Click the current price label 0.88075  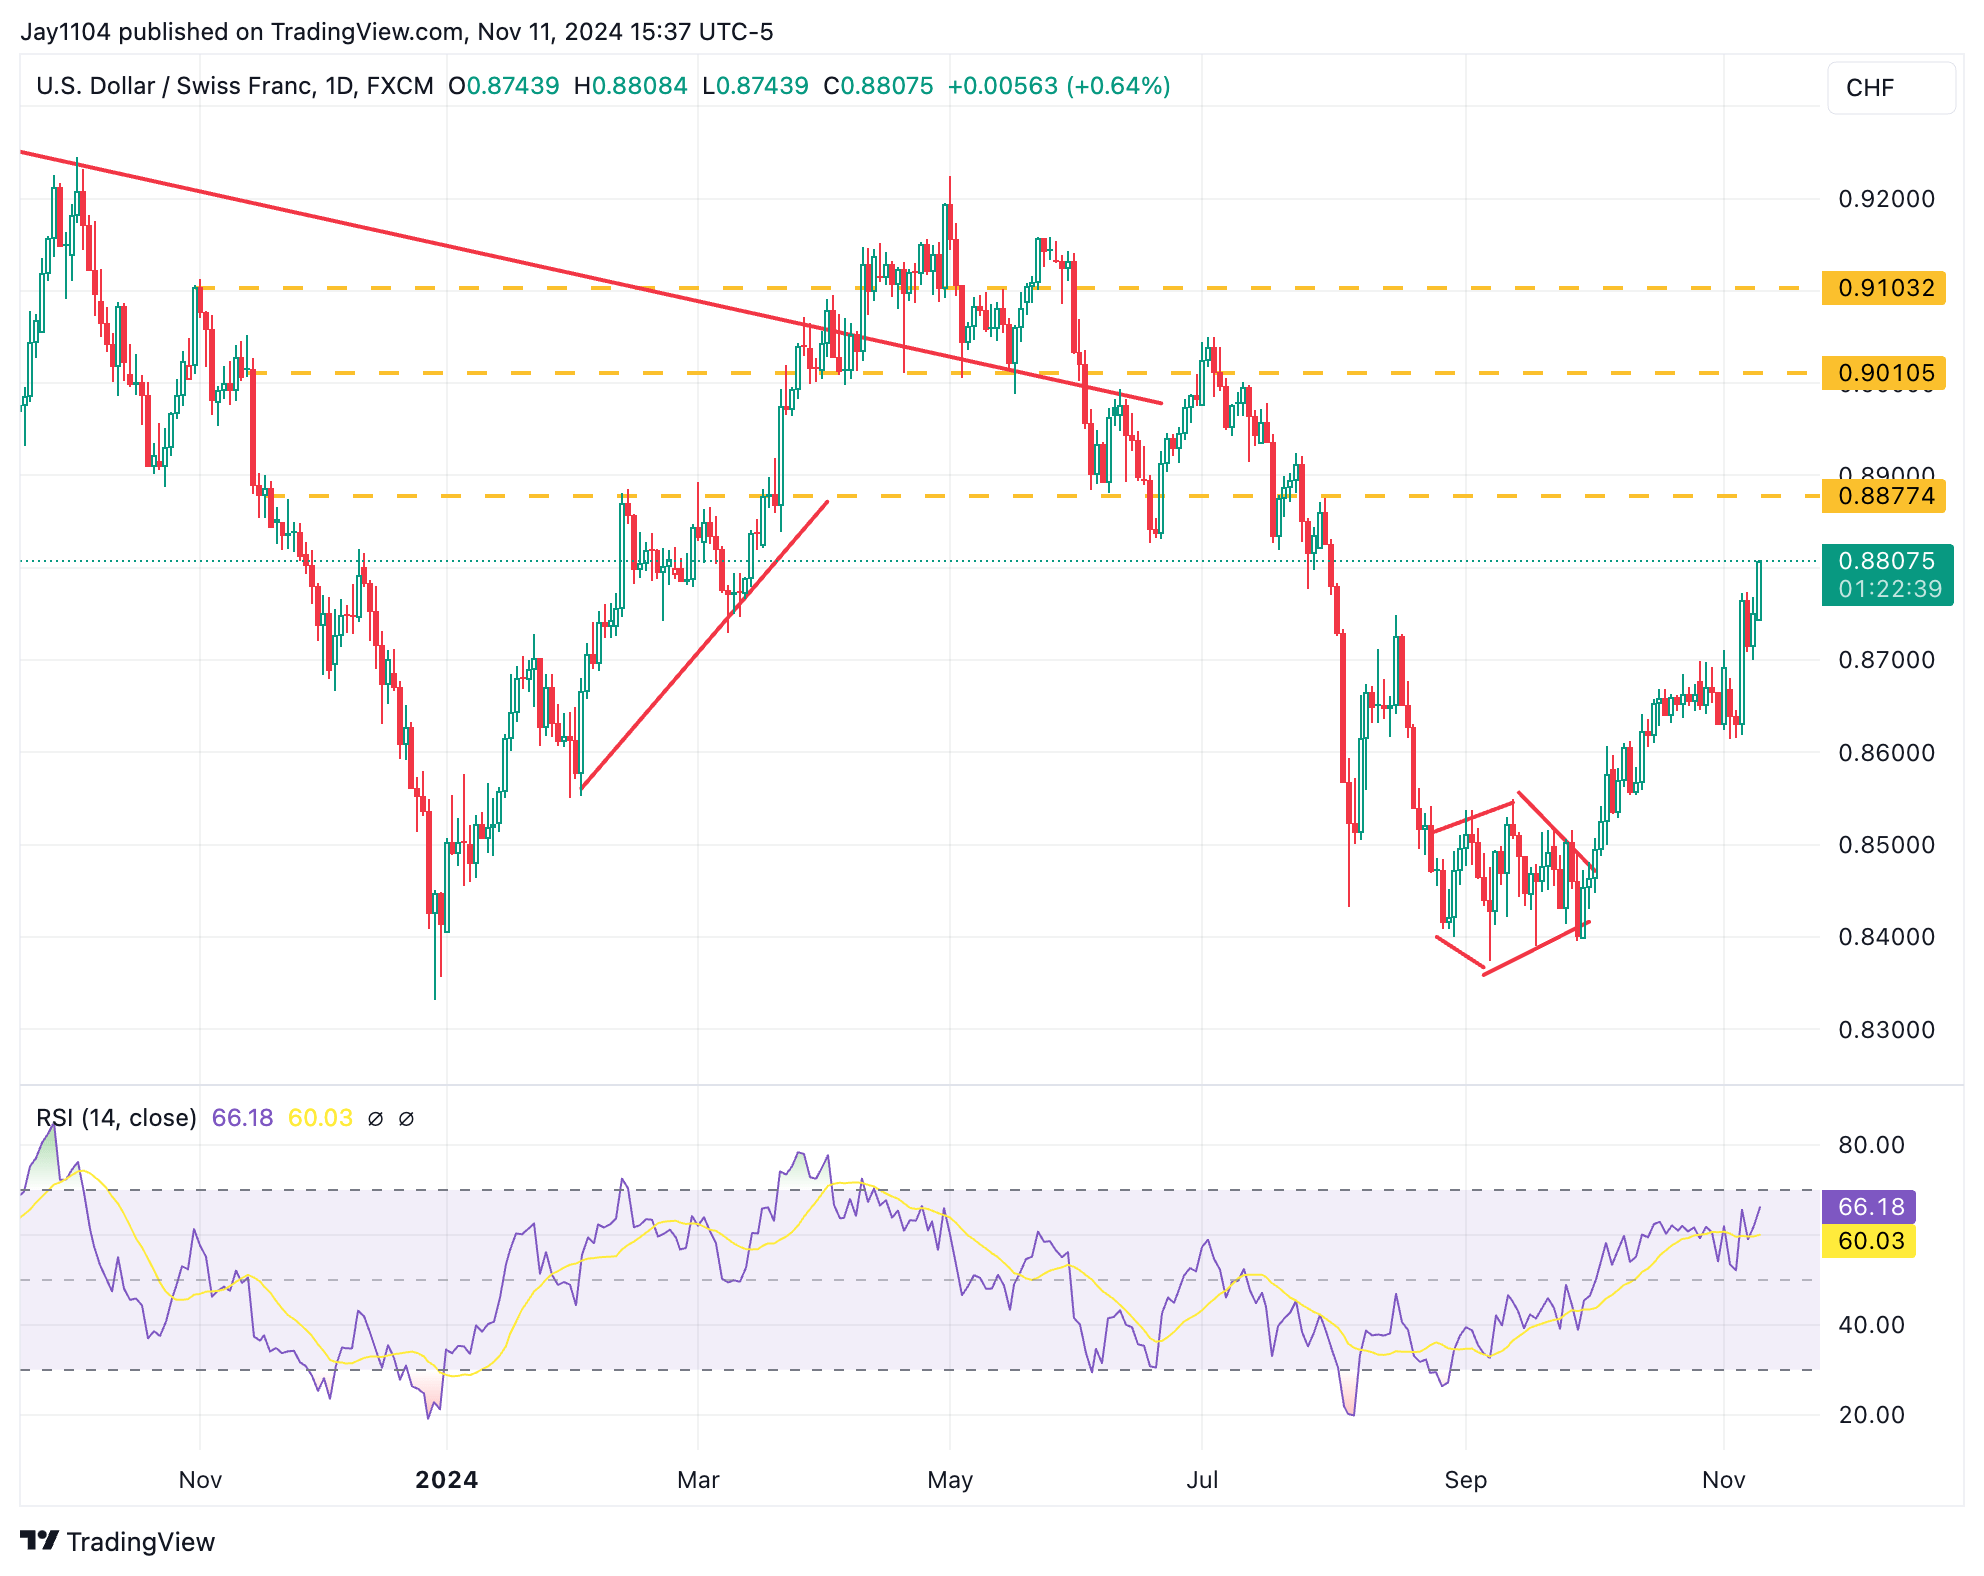1887,561
